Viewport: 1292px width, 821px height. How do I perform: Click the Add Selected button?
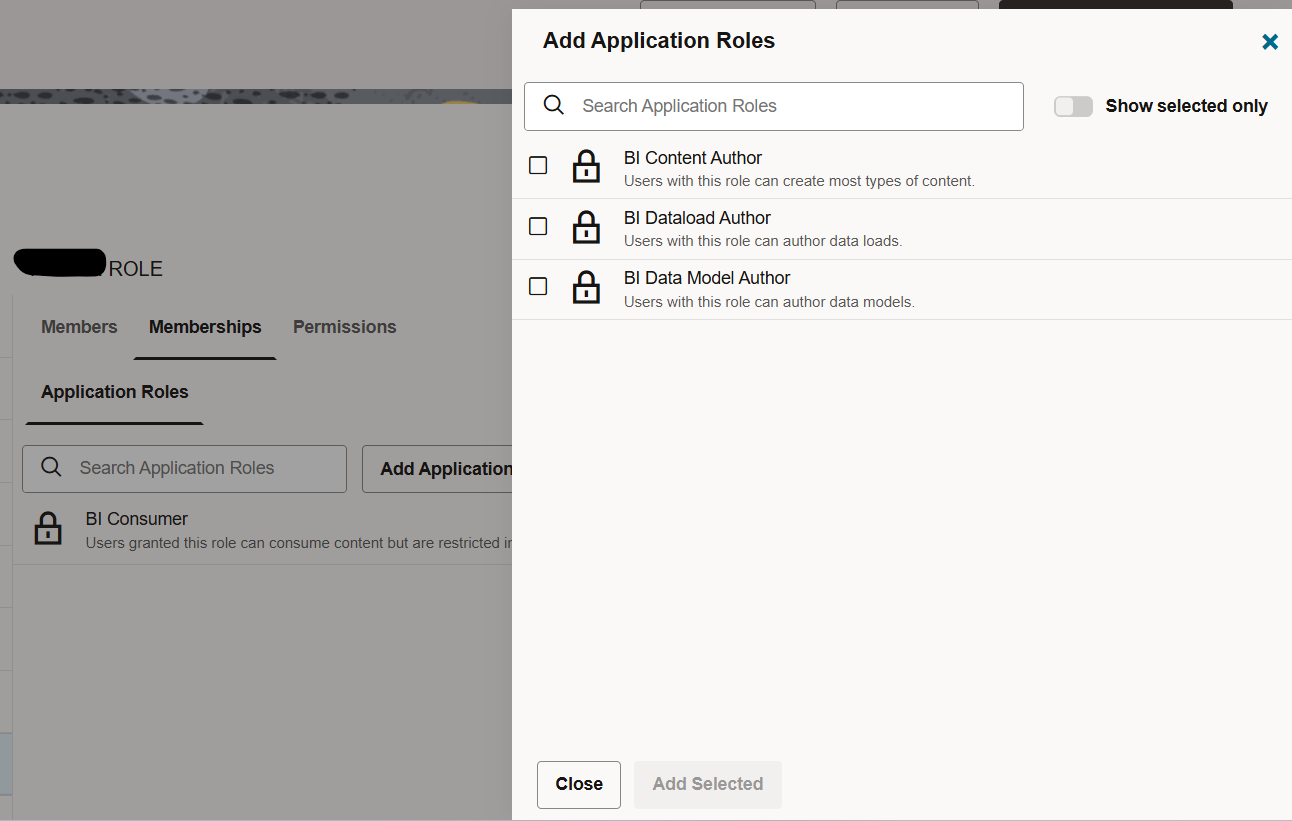(708, 784)
